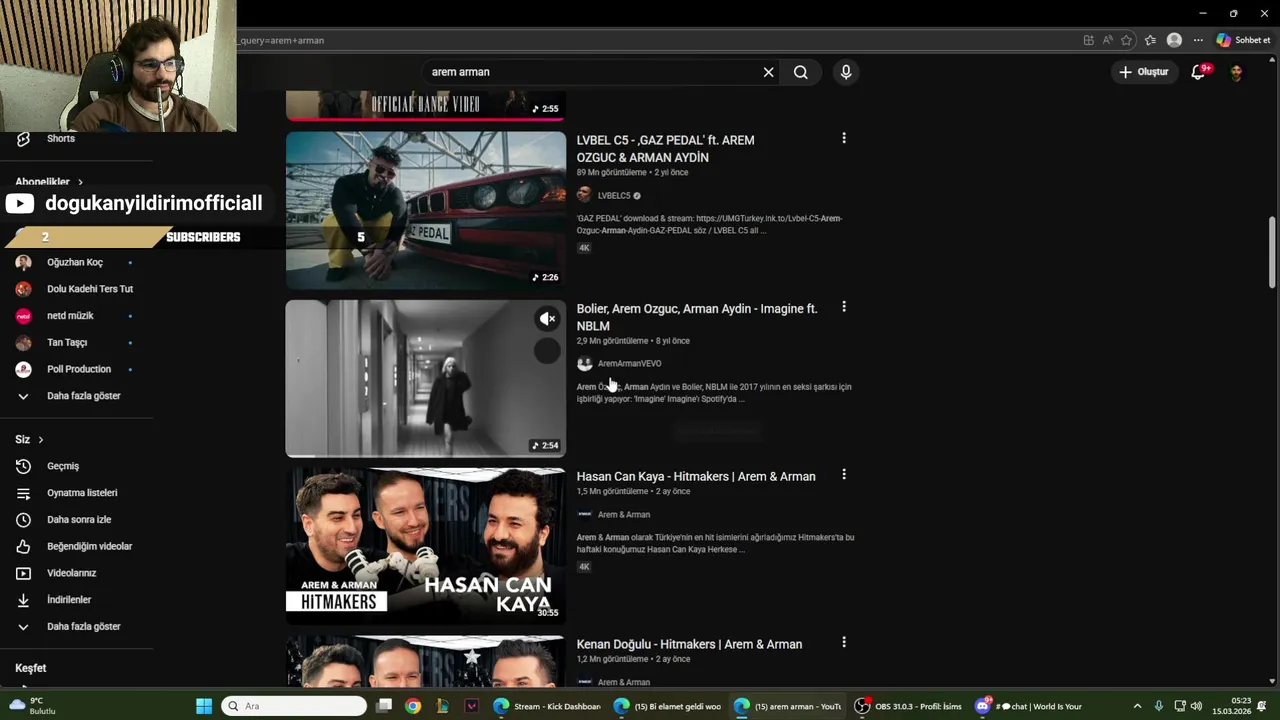Open Task View on the taskbar
Viewport: 1280px width, 720px height.
[384, 706]
